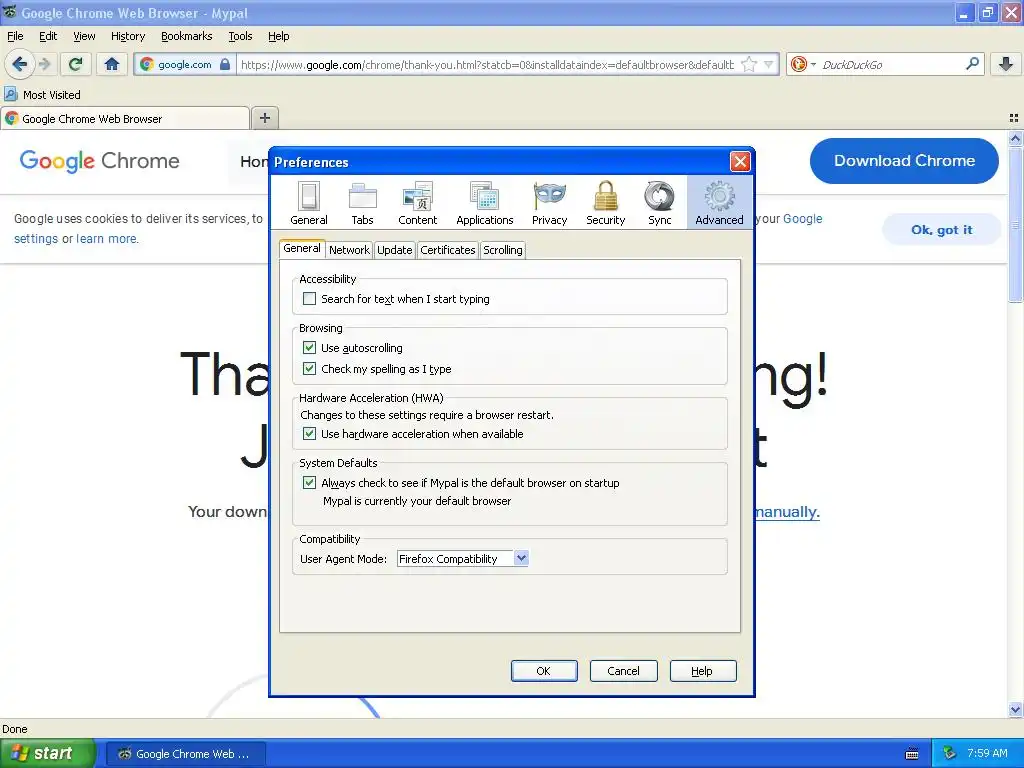Click the 7:59 AM system clock
1024x768 pixels.
[987, 754]
